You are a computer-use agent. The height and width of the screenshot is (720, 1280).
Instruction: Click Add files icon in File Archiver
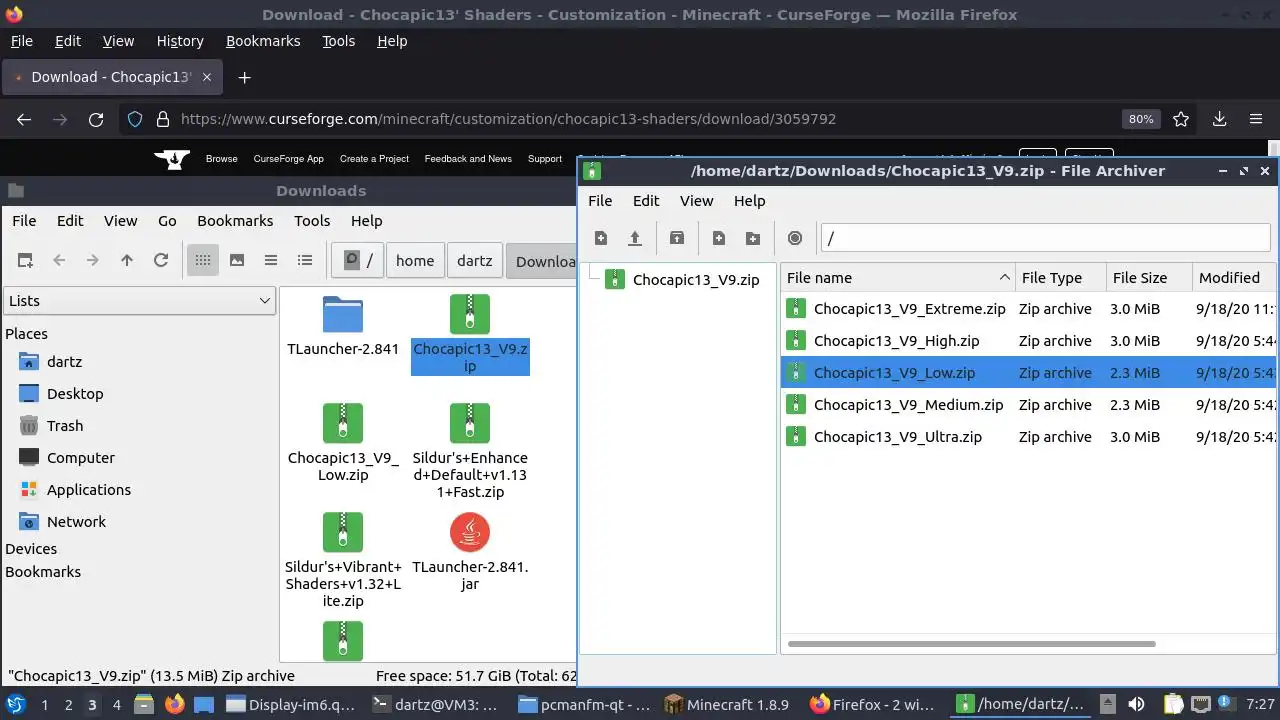click(719, 238)
